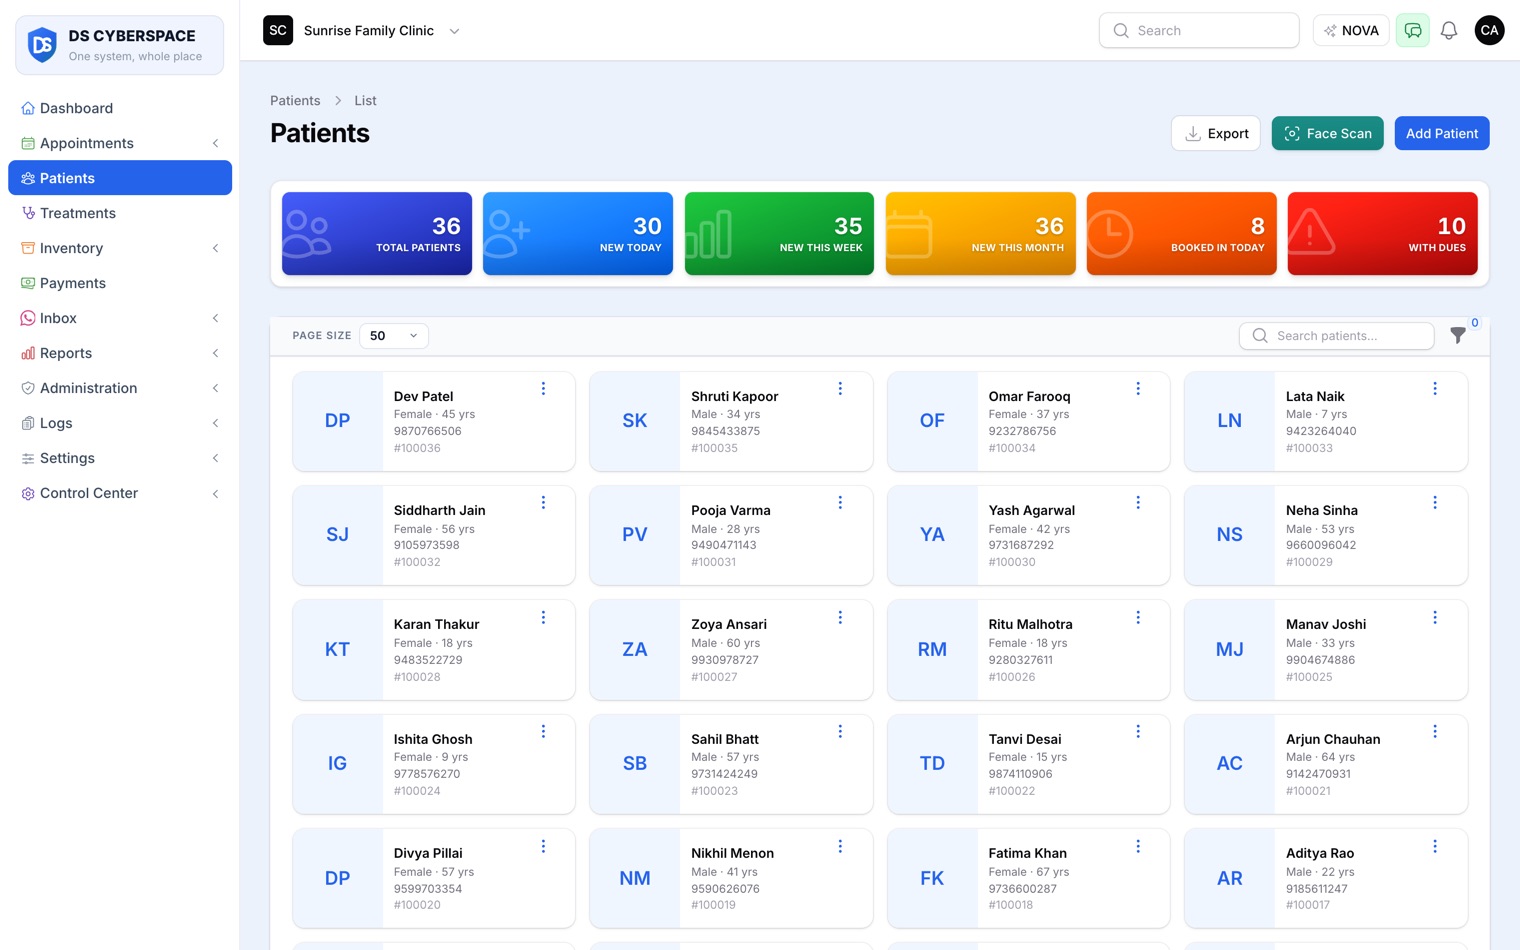The width and height of the screenshot is (1520, 950).
Task: Open Fatima Khan card options menu
Action: (x=1138, y=847)
